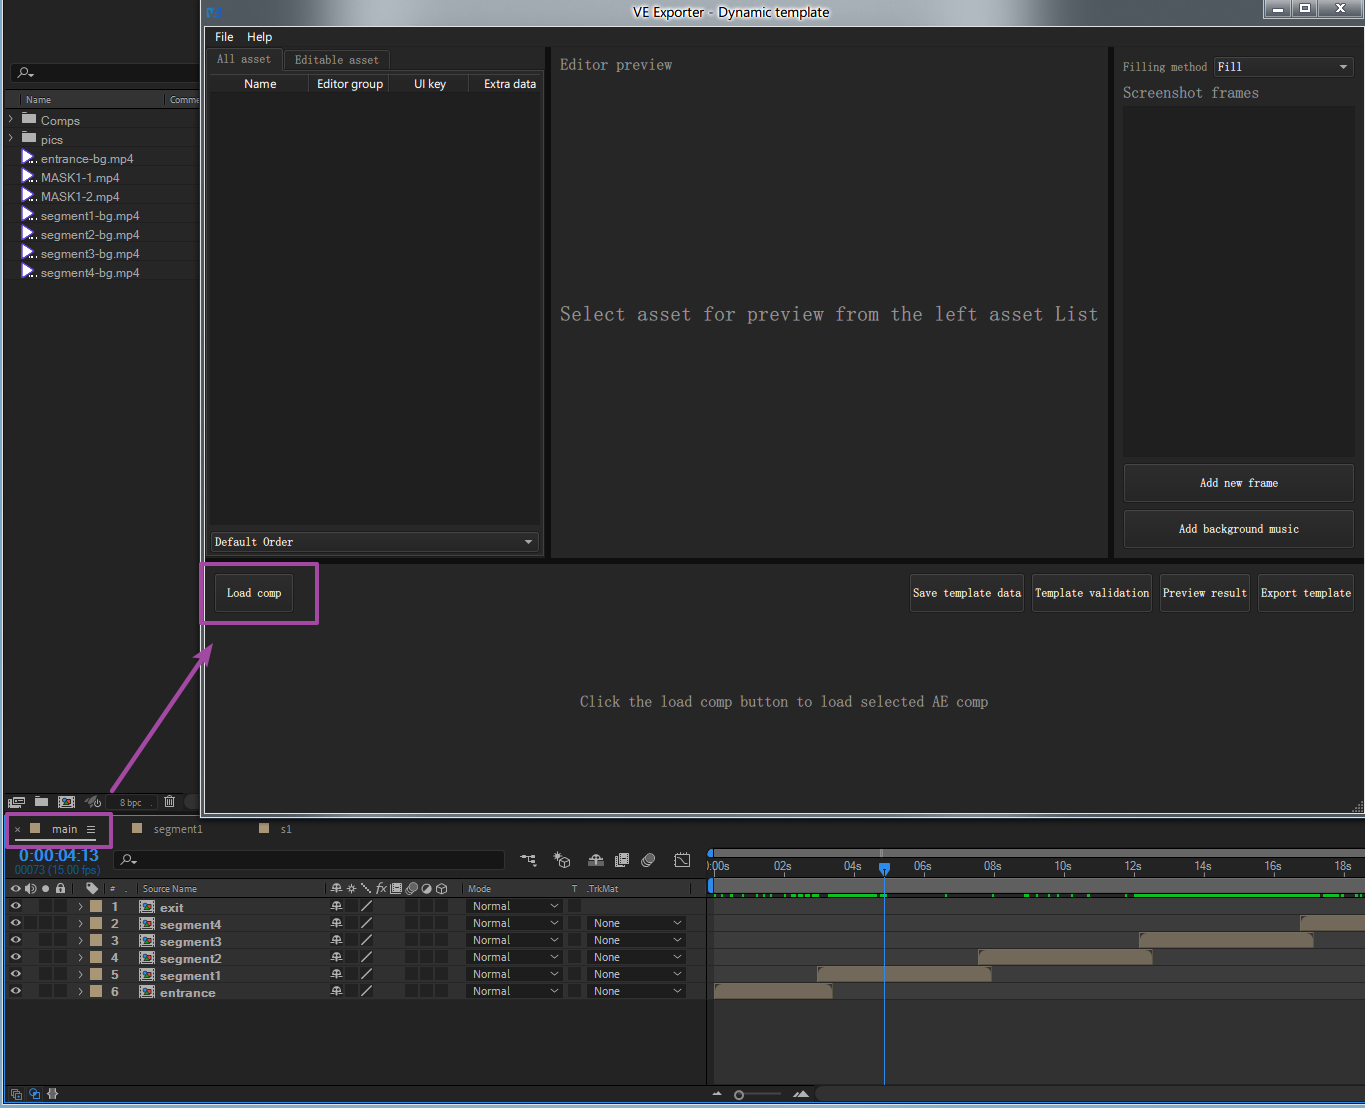The height and width of the screenshot is (1108, 1365).
Task: Toggle the Draft 3D icon in timeline
Action: [562, 860]
